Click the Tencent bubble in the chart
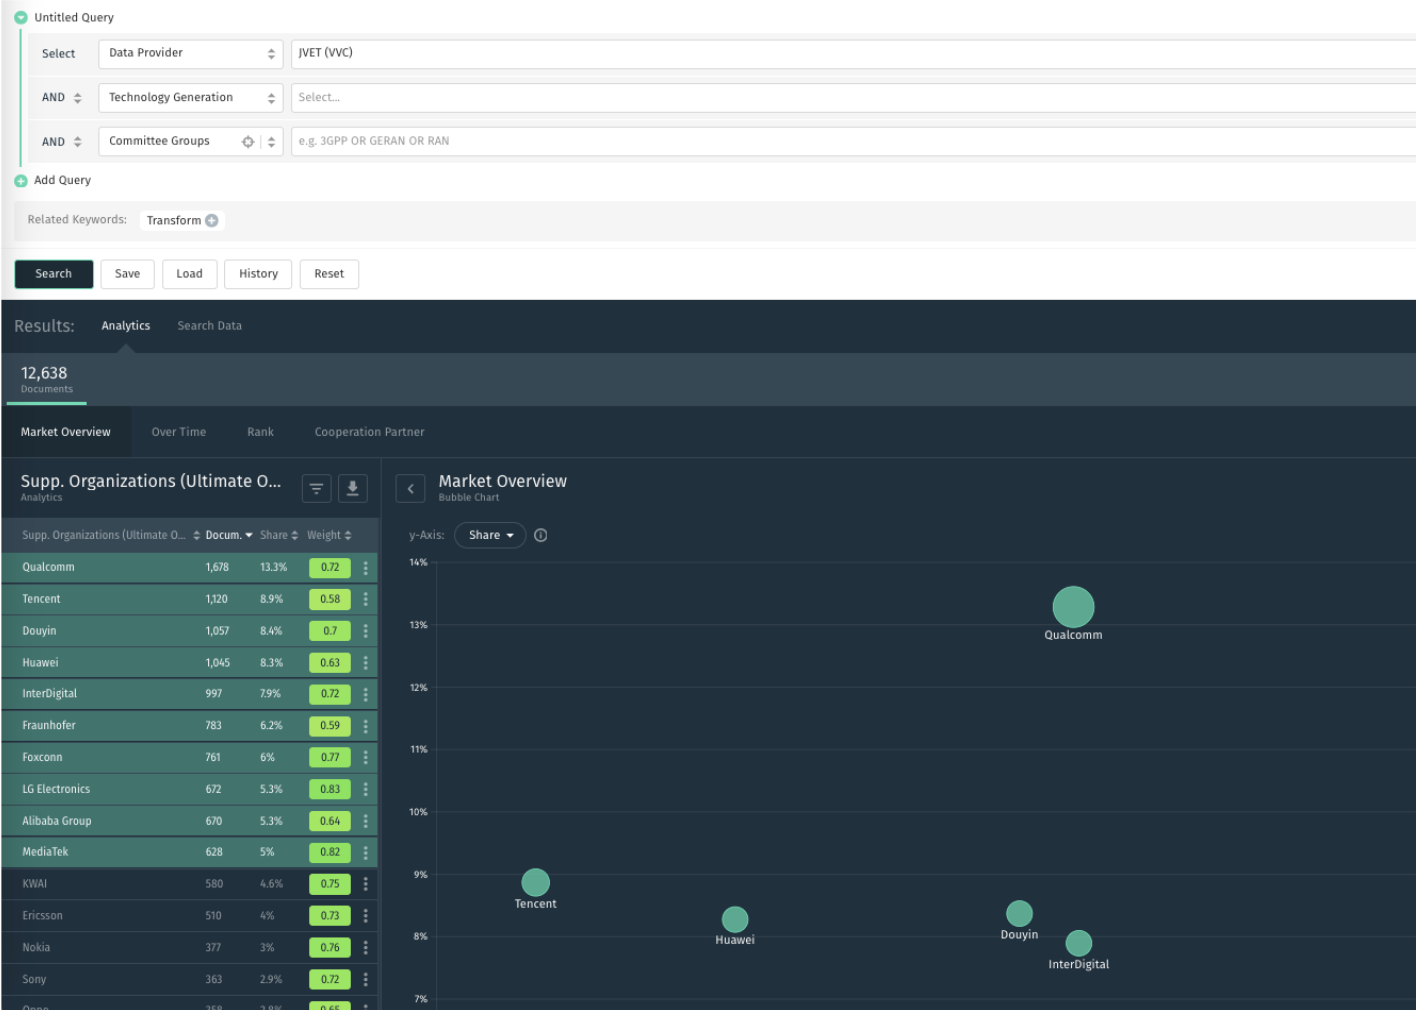1416x1010 pixels. coord(536,883)
